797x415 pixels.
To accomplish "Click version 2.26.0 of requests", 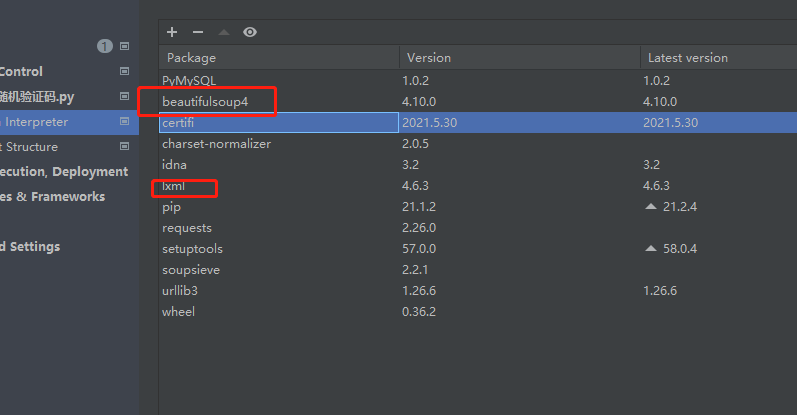I will point(419,228).
